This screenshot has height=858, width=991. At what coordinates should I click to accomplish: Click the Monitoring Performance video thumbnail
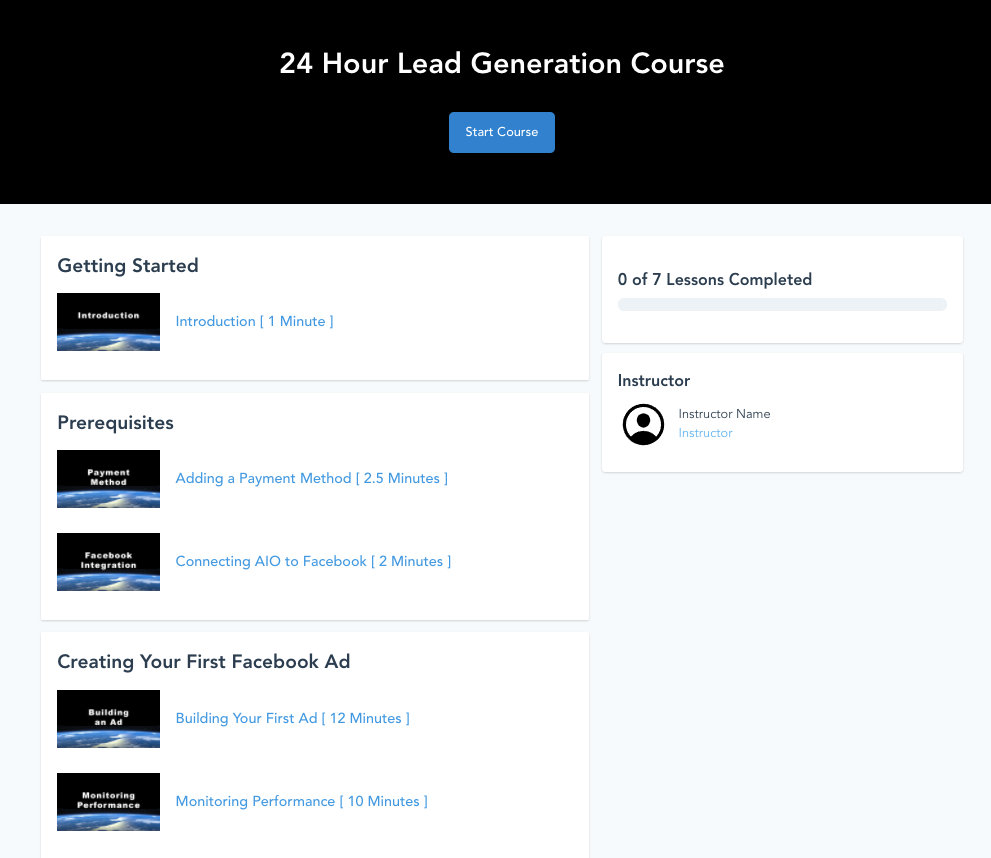[108, 802]
